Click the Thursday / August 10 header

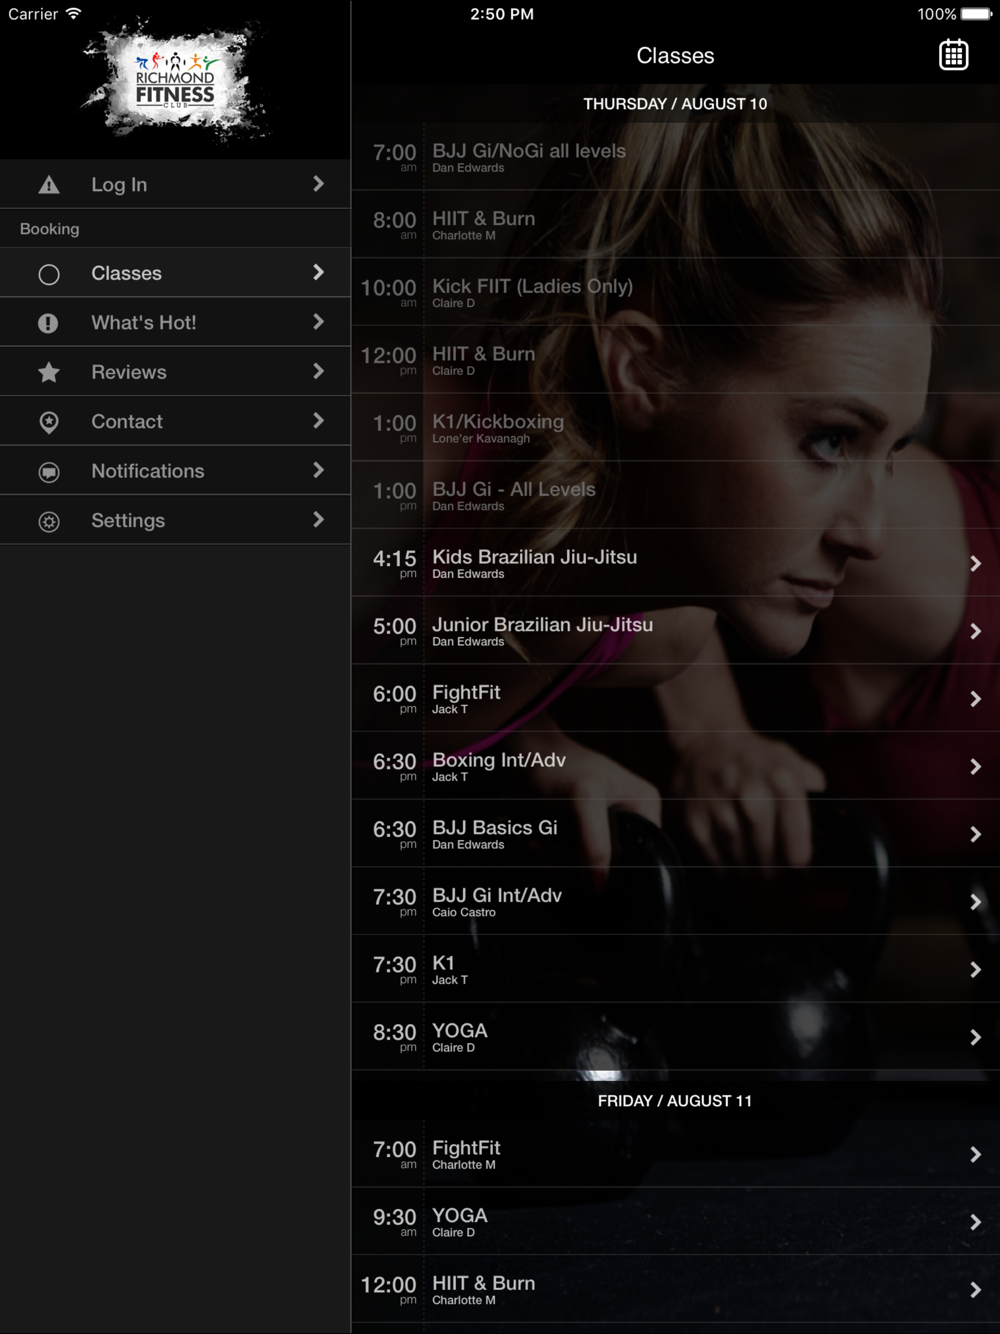pos(675,104)
